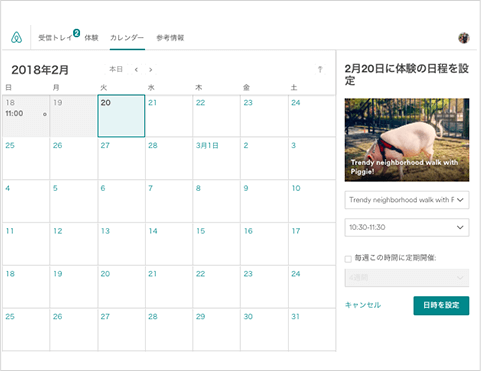The height and width of the screenshot is (371, 481).
Task: Go to next month with right chevron
Action: (151, 70)
